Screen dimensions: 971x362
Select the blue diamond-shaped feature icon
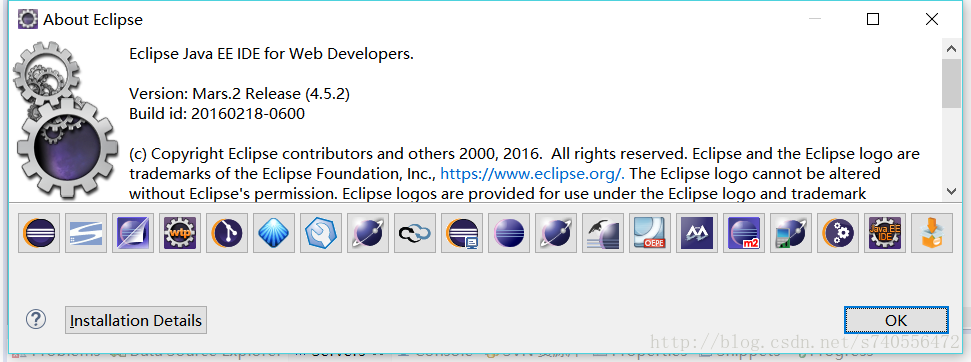tap(274, 233)
